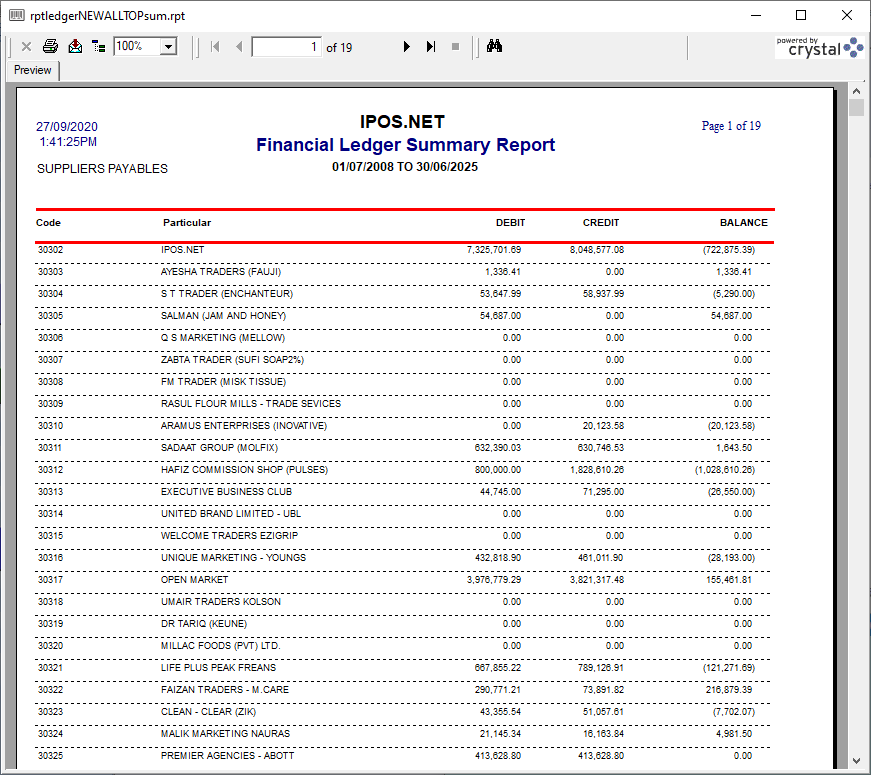Click the vertical scrollbar thumb
Viewport: 871px width, 775px height.
(x=856, y=107)
